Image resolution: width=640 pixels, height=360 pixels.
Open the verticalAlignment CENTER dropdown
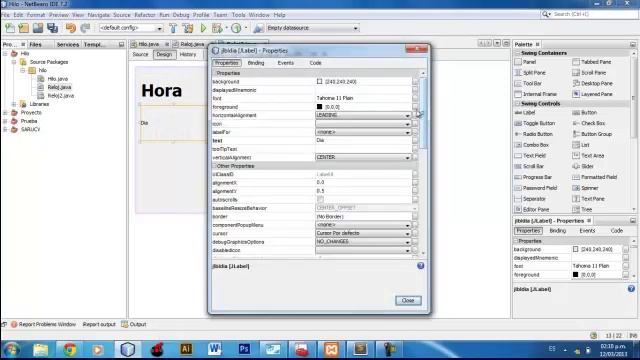[407, 158]
